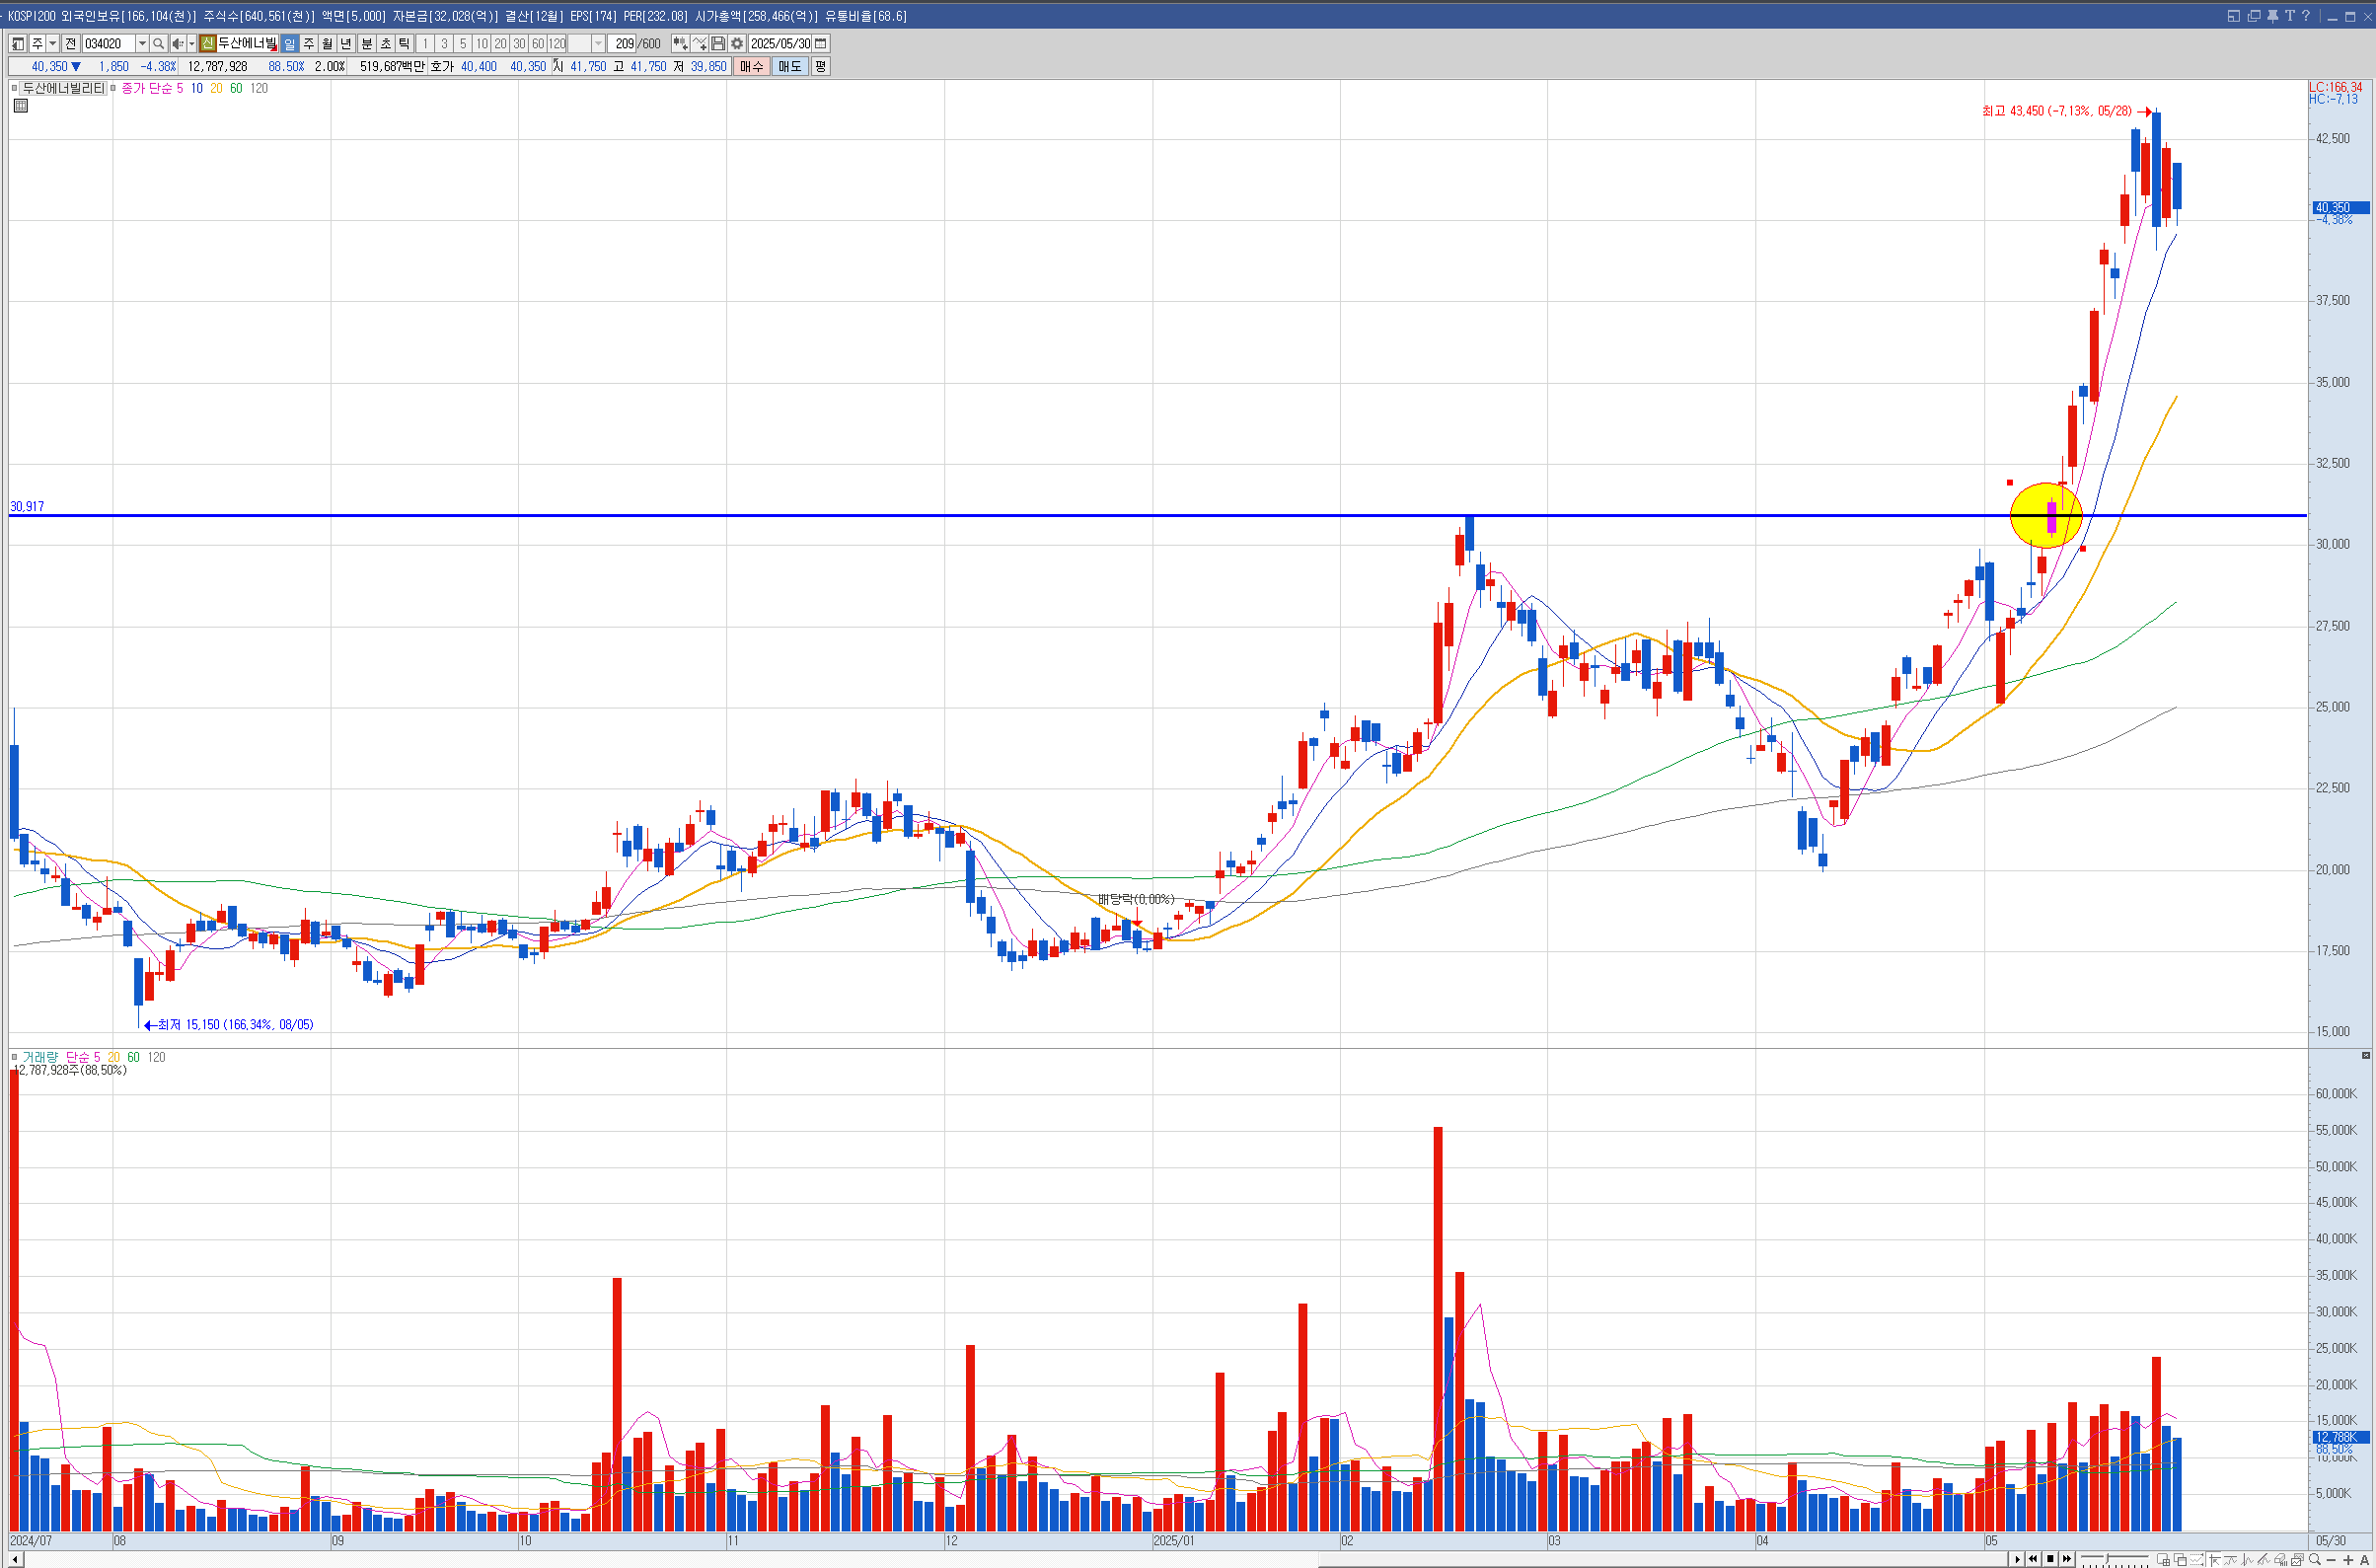
Task: Toggle the 분 (minute) period button
Action: coord(366,44)
